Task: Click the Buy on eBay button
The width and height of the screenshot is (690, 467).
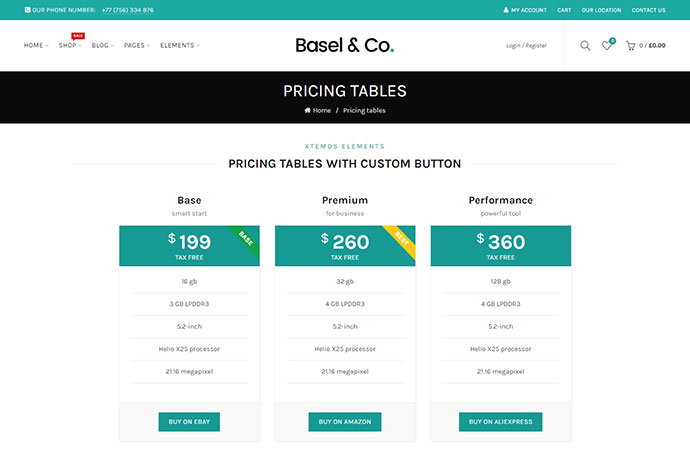Action: tap(189, 422)
